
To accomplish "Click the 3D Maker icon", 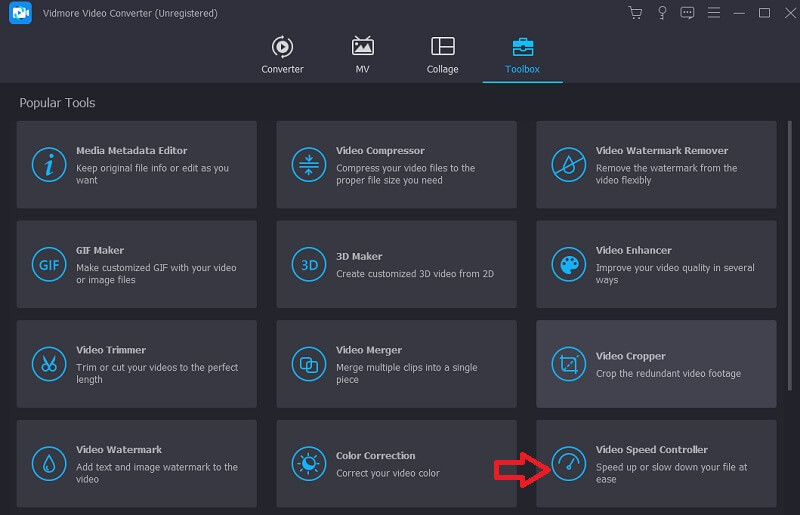I will (x=309, y=264).
